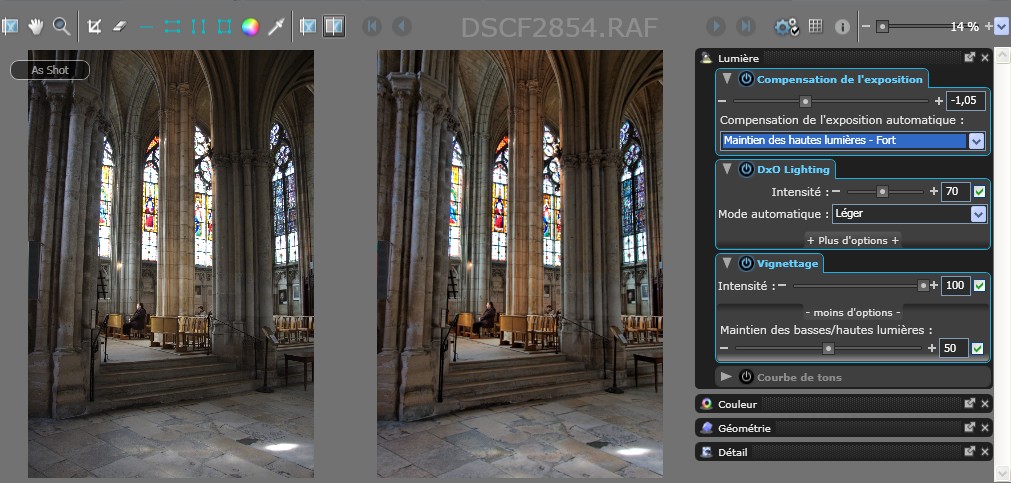
Task: Toggle DxO Lighting power button
Action: [746, 170]
